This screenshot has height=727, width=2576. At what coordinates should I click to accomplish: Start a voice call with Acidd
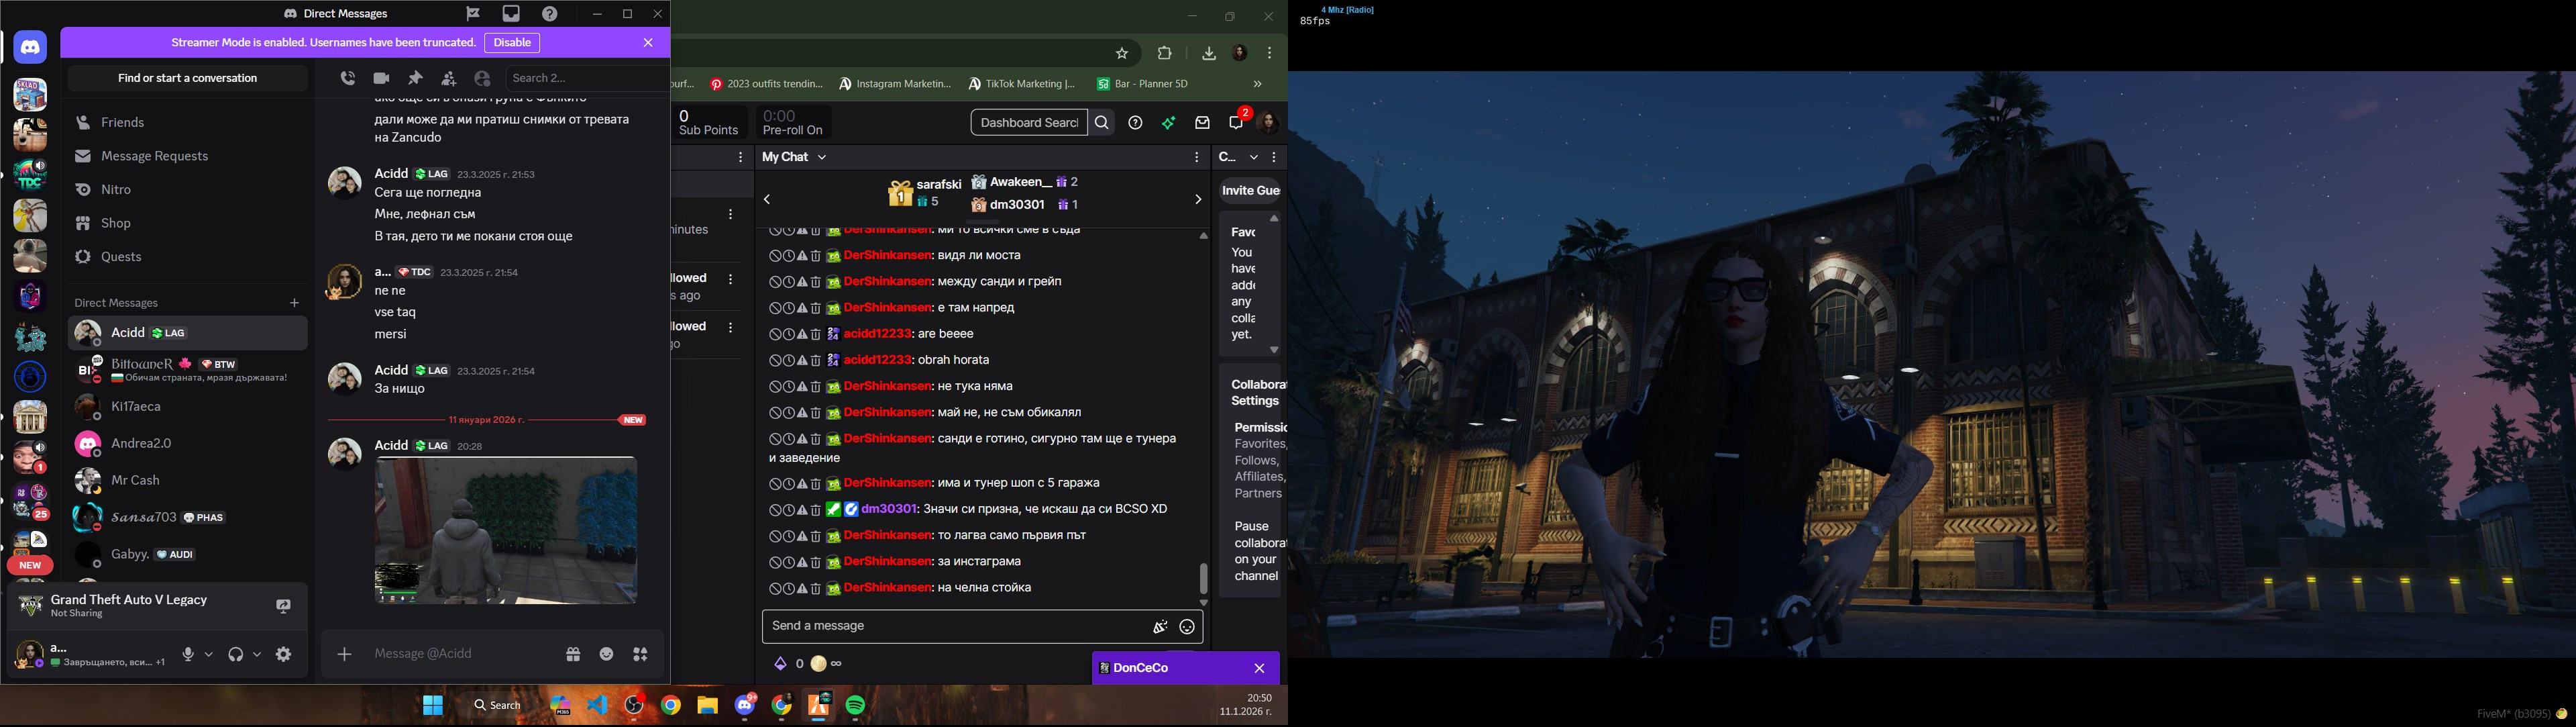tap(347, 78)
